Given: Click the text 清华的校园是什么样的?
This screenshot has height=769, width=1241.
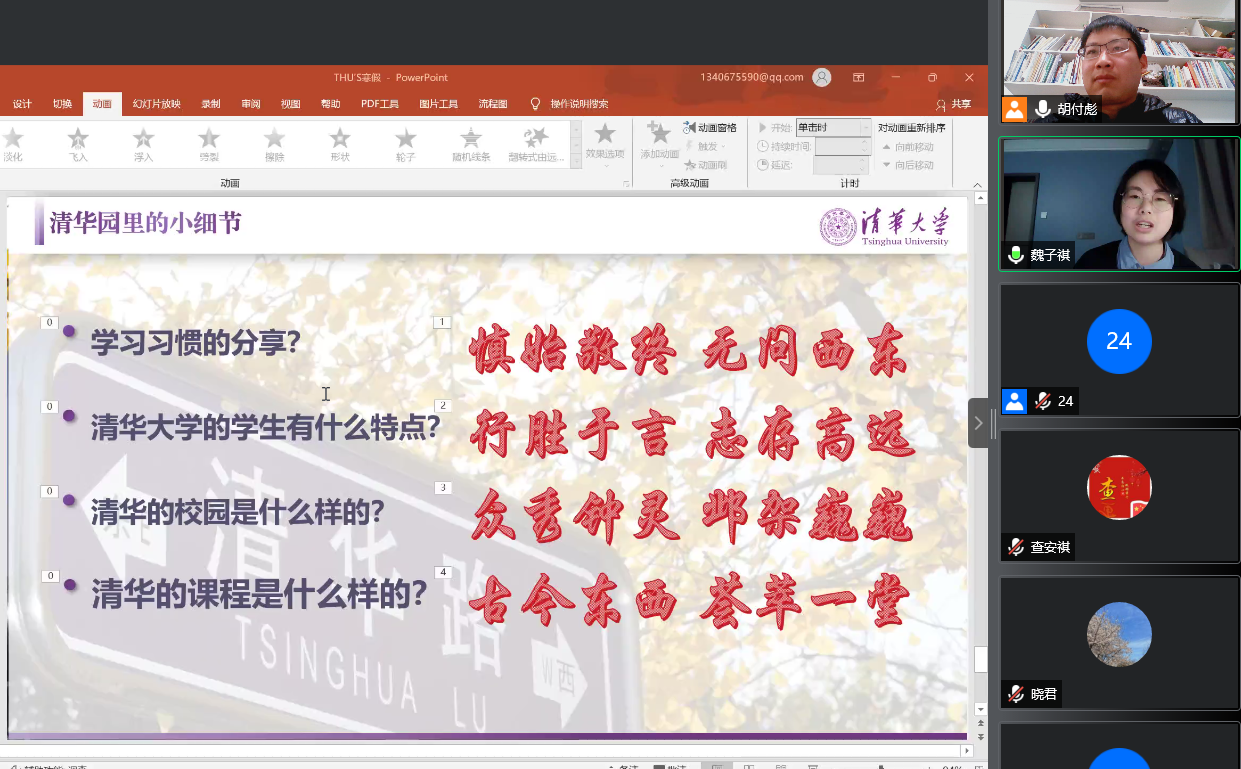Looking at the screenshot, I should [238, 513].
